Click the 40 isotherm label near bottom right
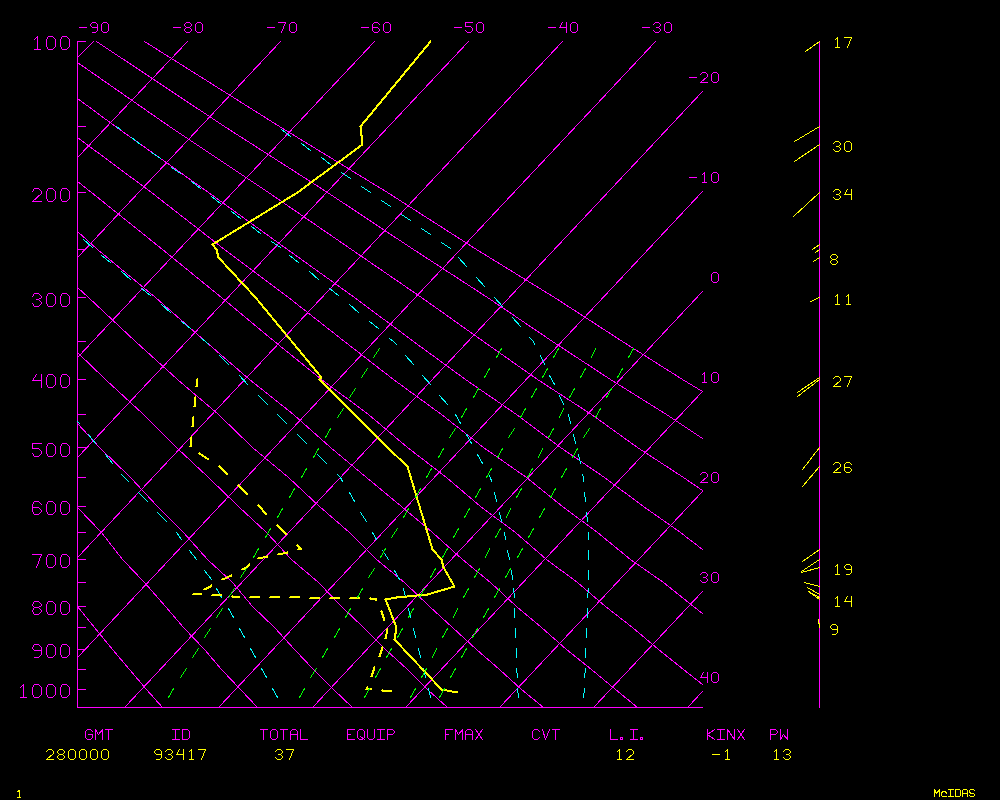The width and height of the screenshot is (1000, 800). (x=709, y=678)
